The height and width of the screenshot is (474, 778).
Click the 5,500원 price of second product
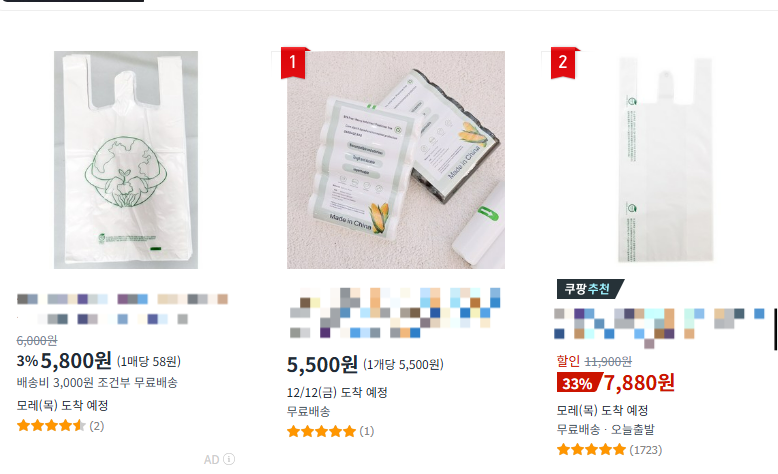[322, 365]
